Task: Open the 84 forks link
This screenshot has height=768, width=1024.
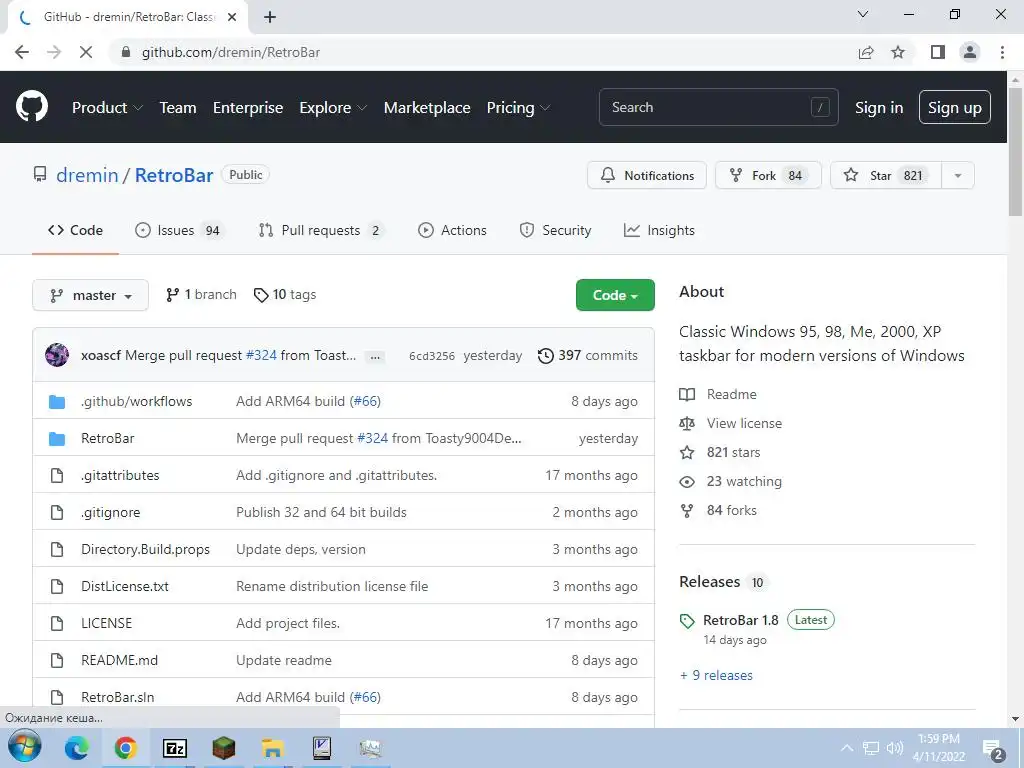Action: point(718,510)
